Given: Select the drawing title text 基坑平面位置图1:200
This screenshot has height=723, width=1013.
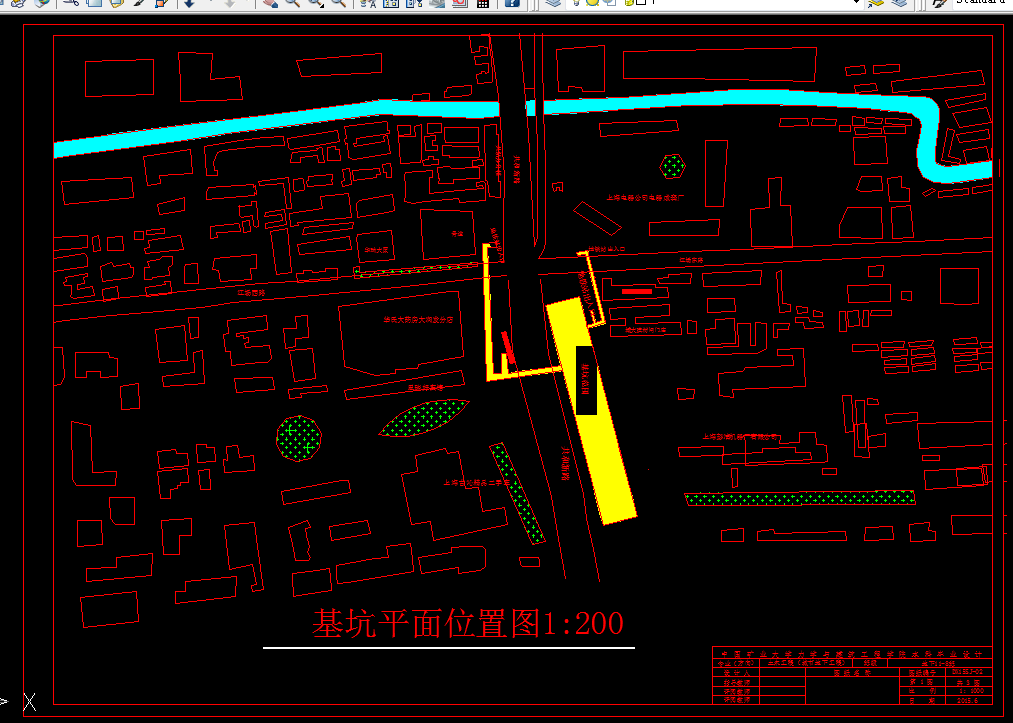Looking at the screenshot, I should tap(468, 623).
